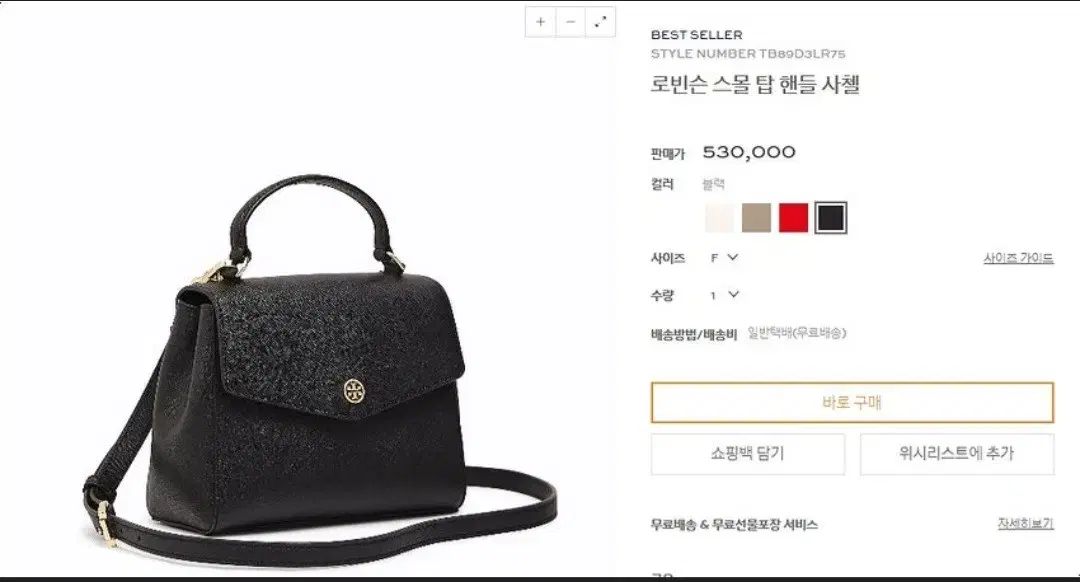Pick the red color swatch
The image size is (1080, 582).
coord(793,218)
